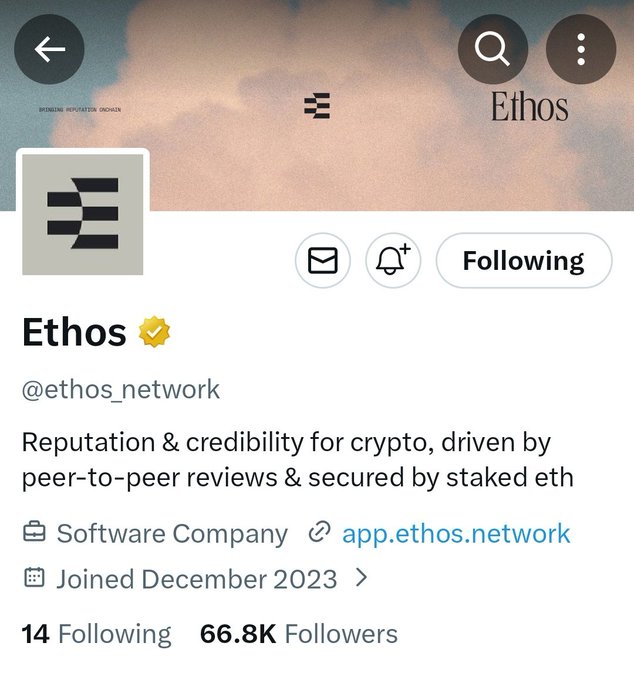The height and width of the screenshot is (680, 634).
Task: Click the gold verified badge
Action: pyautogui.click(x=154, y=332)
